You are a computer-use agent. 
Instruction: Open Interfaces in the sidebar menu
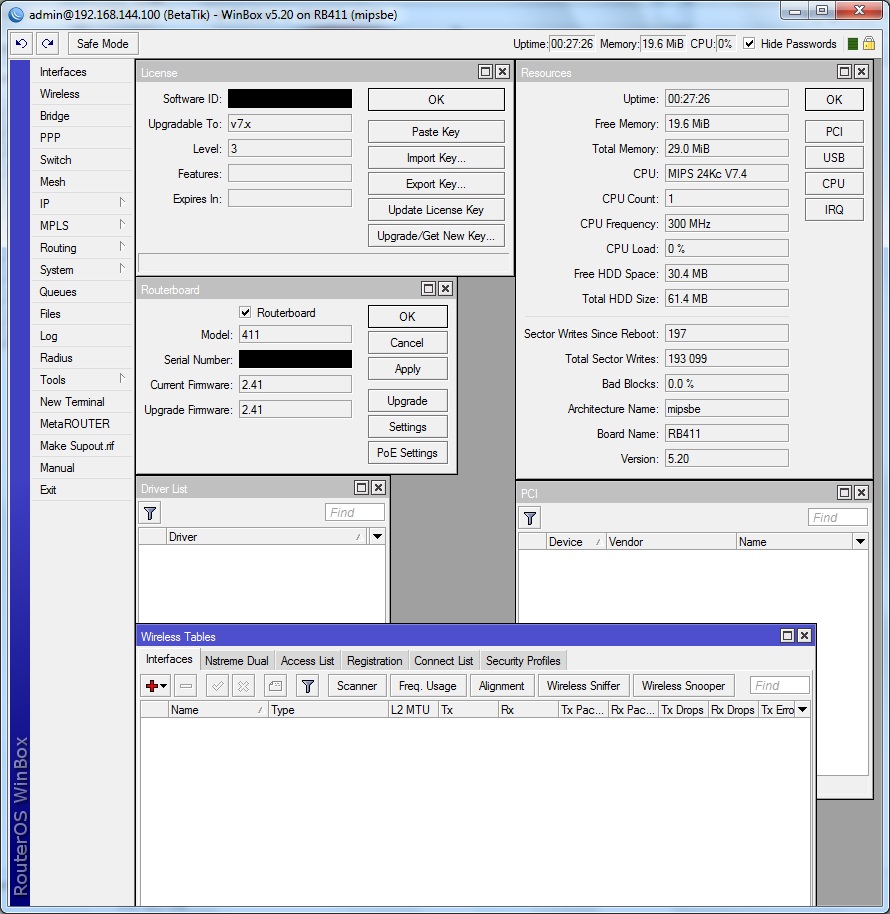tap(63, 72)
